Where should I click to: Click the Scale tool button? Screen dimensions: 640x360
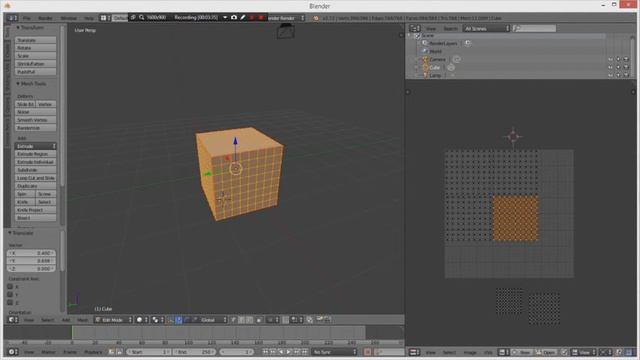click(x=36, y=56)
